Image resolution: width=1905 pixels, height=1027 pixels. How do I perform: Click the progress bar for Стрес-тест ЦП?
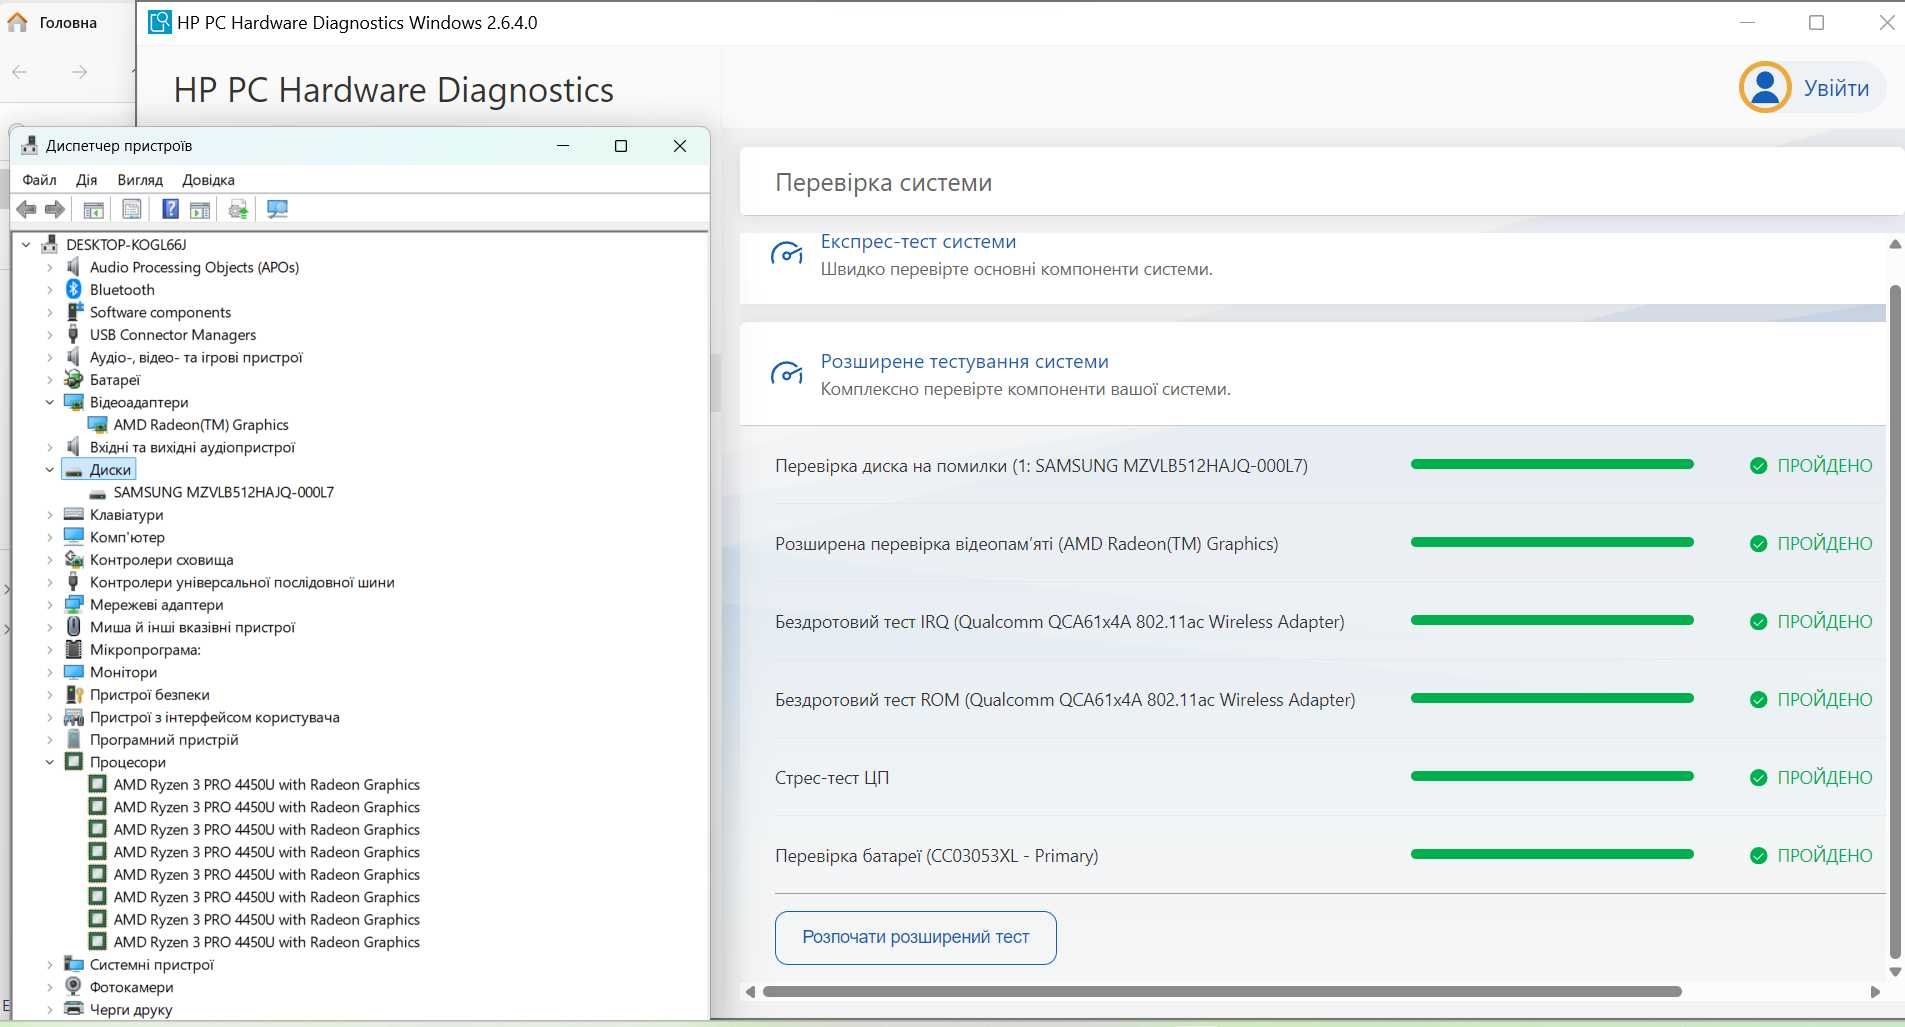click(1552, 776)
